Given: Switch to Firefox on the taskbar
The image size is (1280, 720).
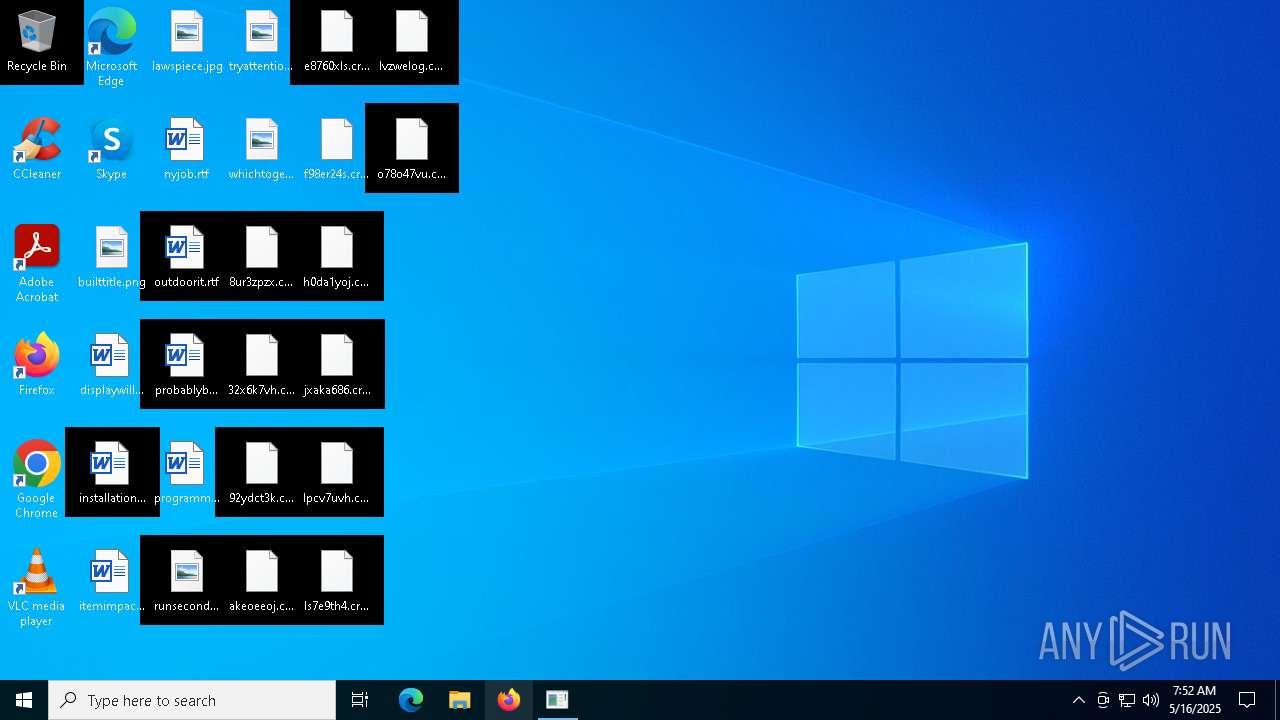Looking at the screenshot, I should tap(509, 700).
